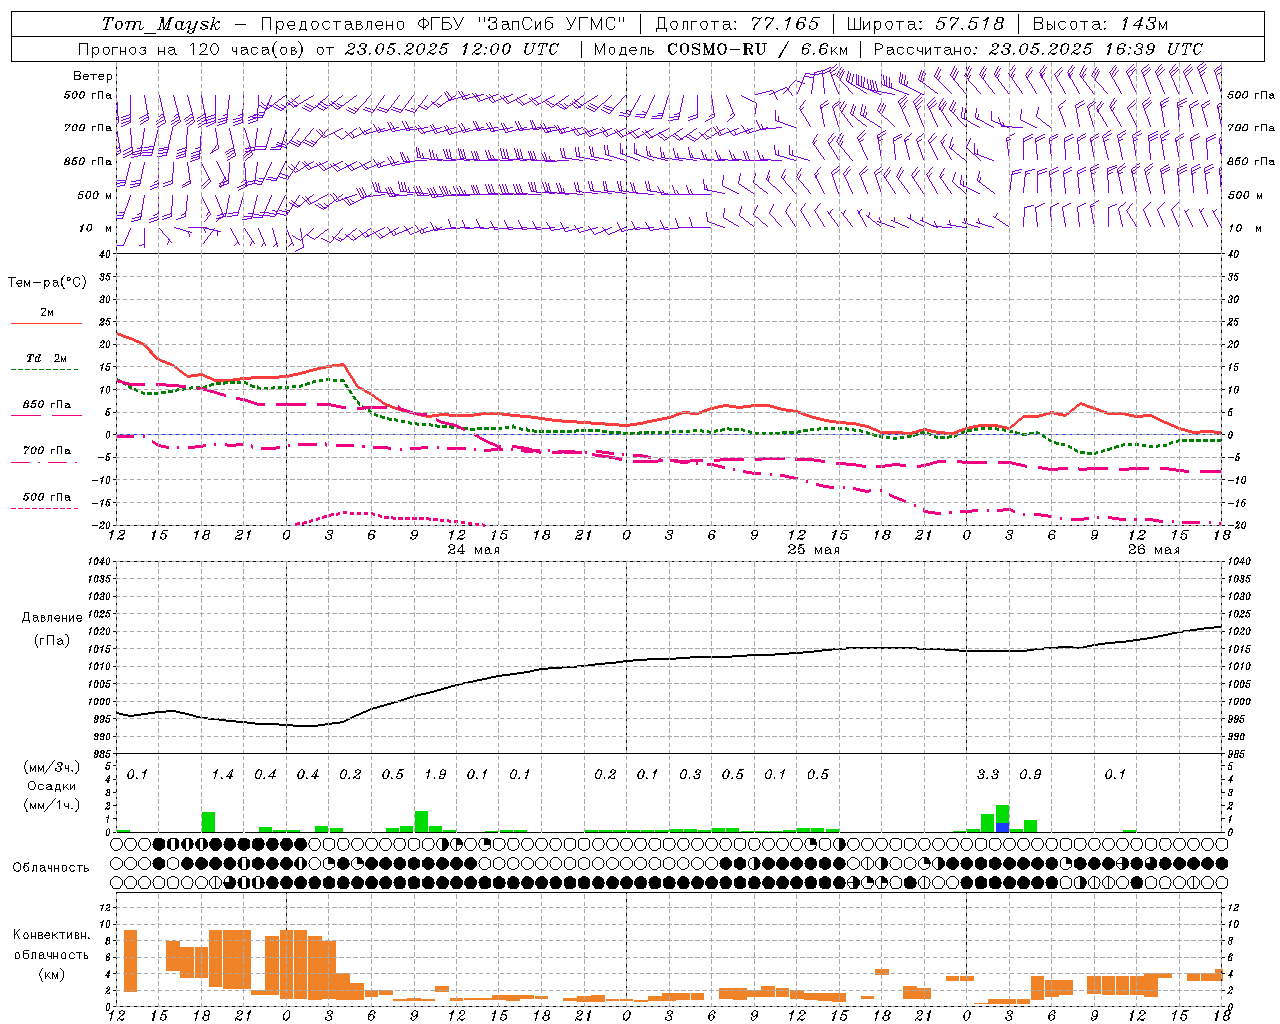Click the 1.4 three-hour precipitation value

[x=222, y=775]
